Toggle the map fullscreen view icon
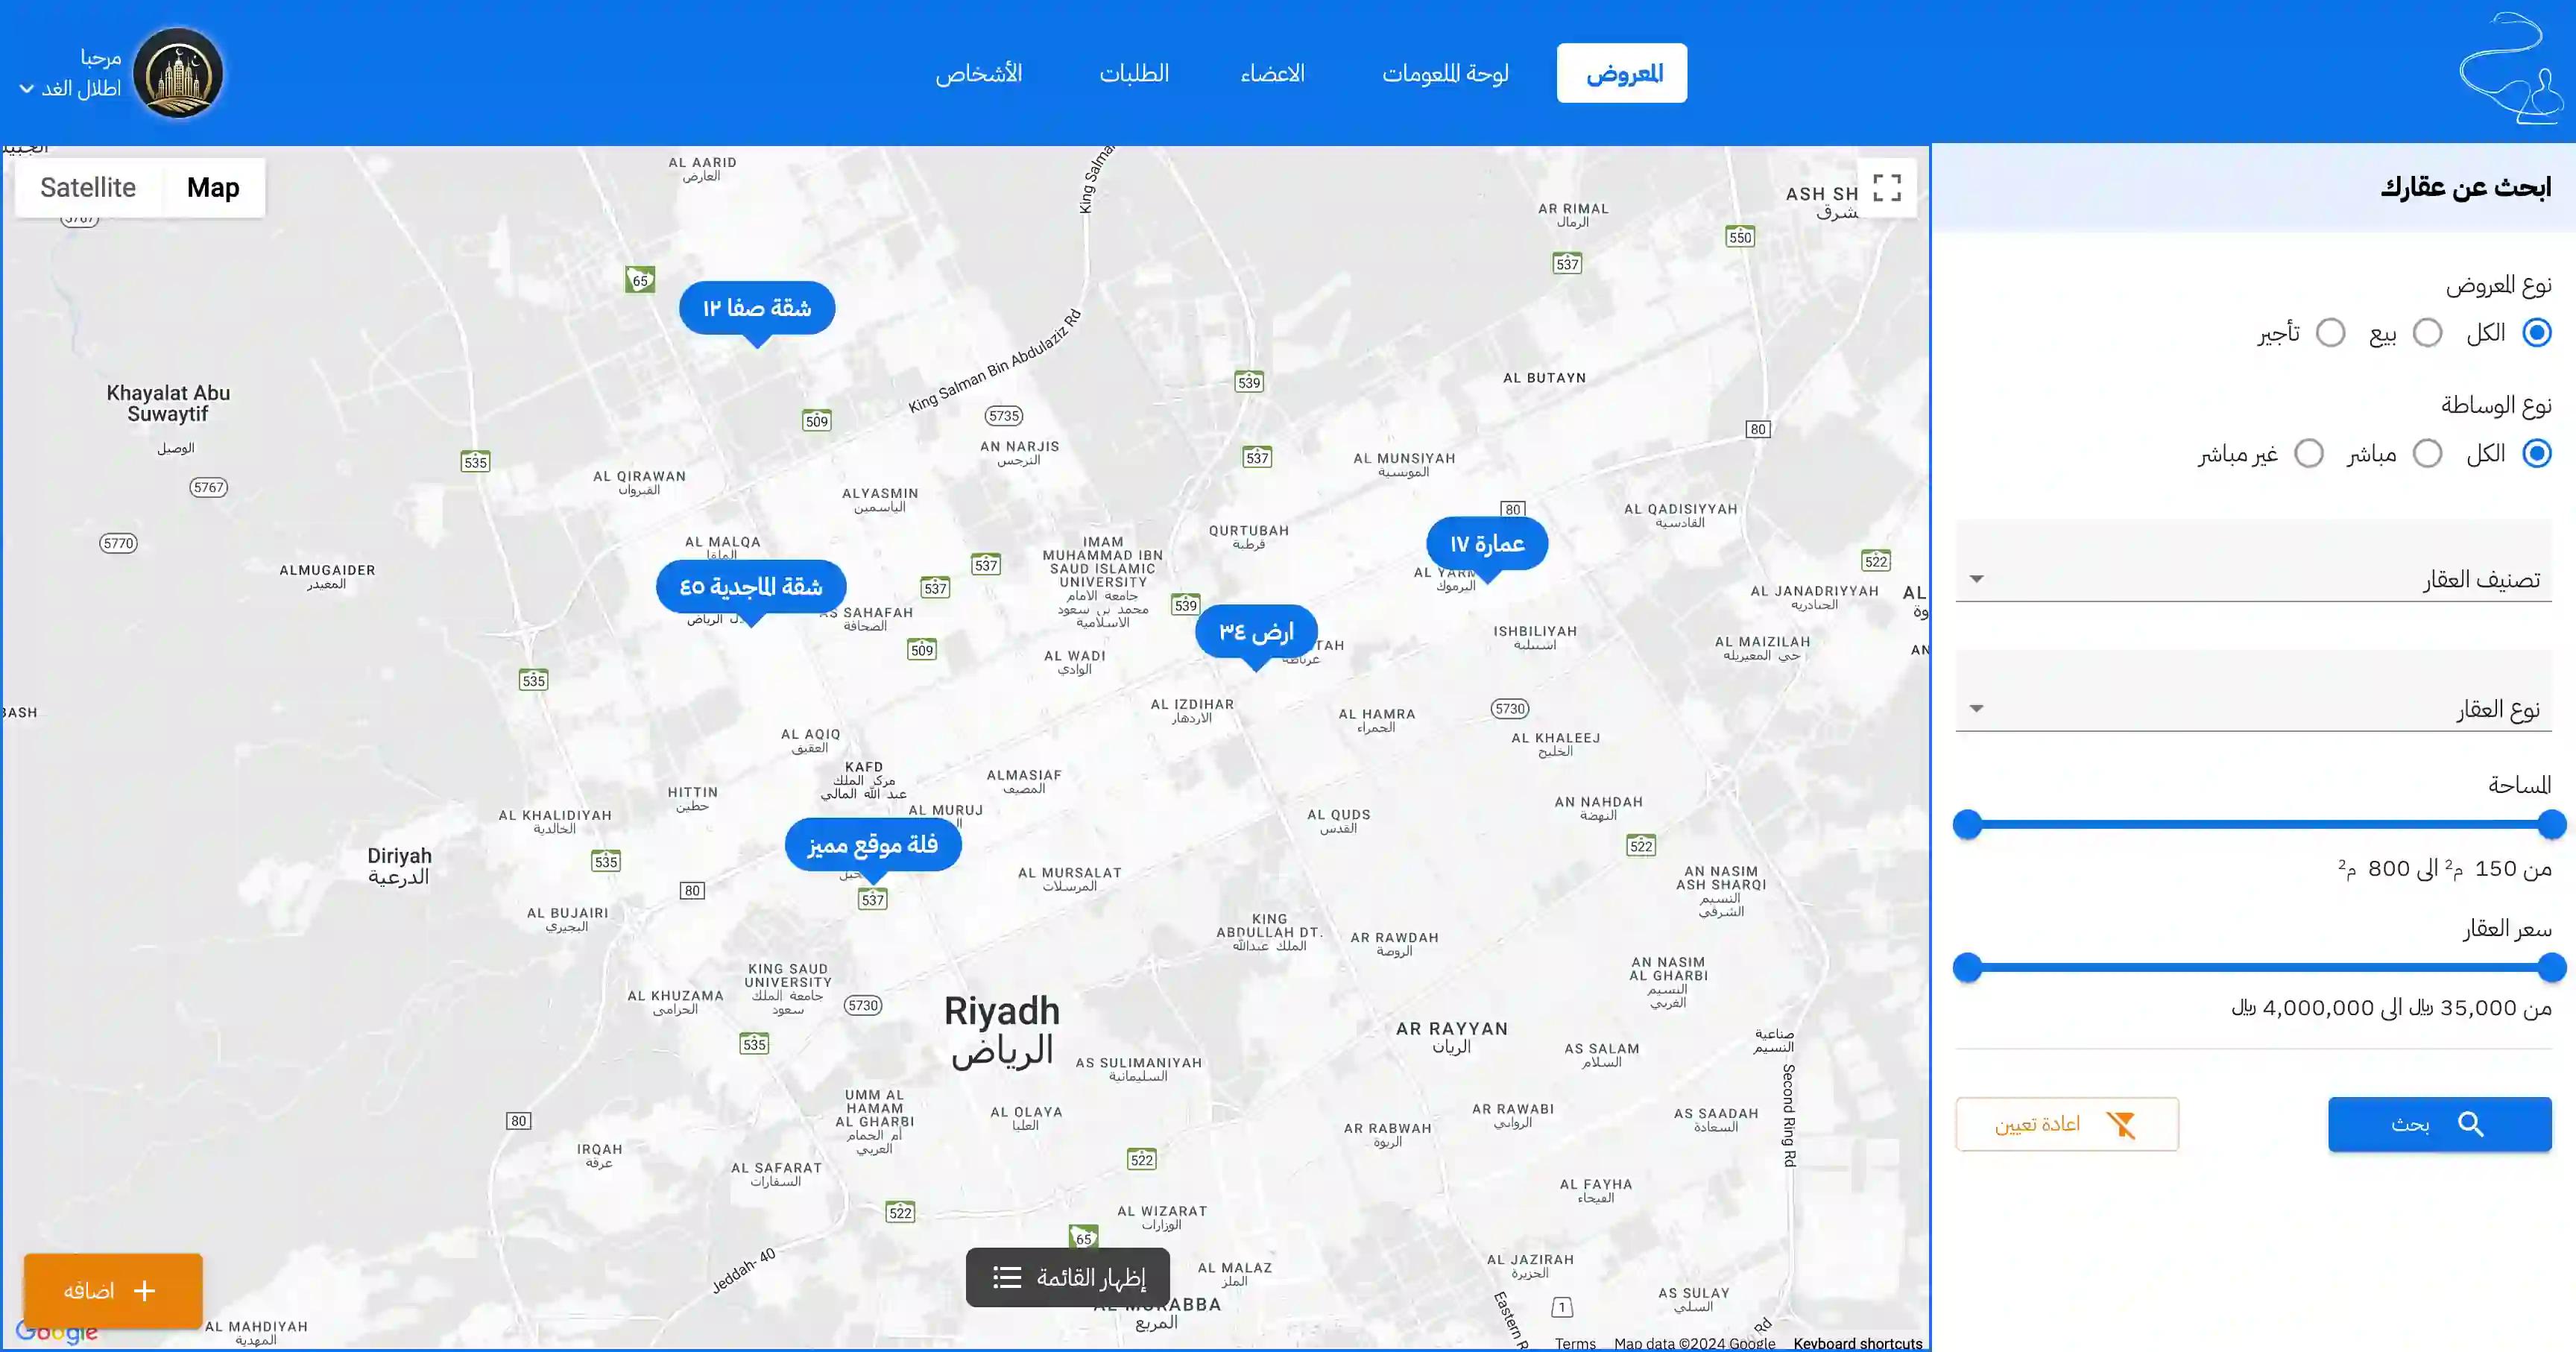Screen dimensions: 2576x1352 tap(1887, 187)
